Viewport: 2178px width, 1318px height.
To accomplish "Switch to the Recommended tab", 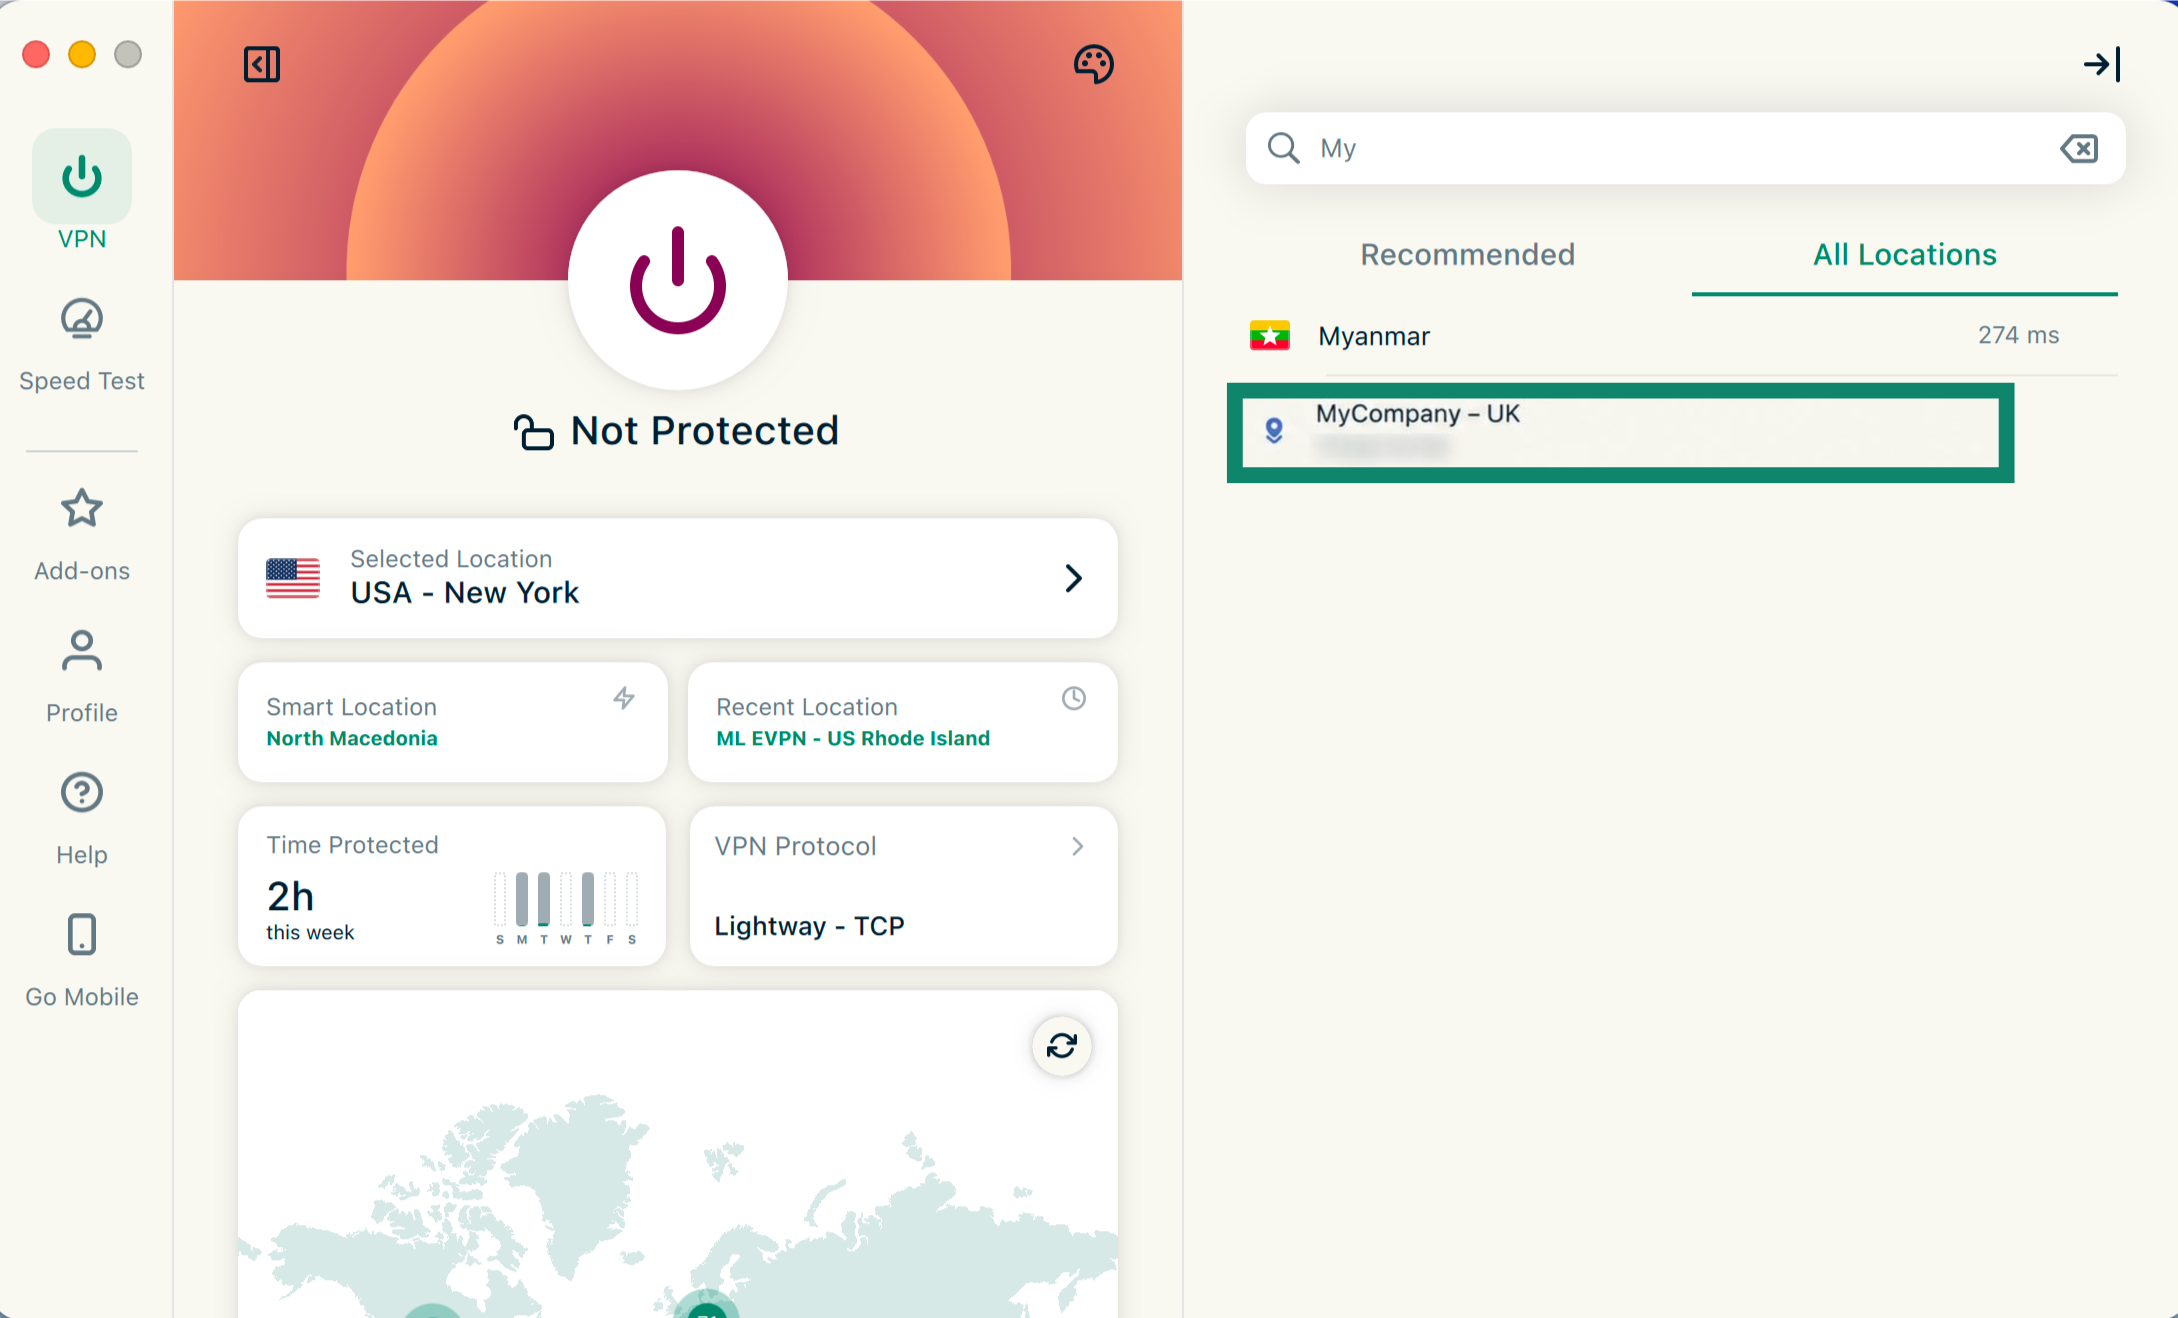I will [x=1467, y=255].
